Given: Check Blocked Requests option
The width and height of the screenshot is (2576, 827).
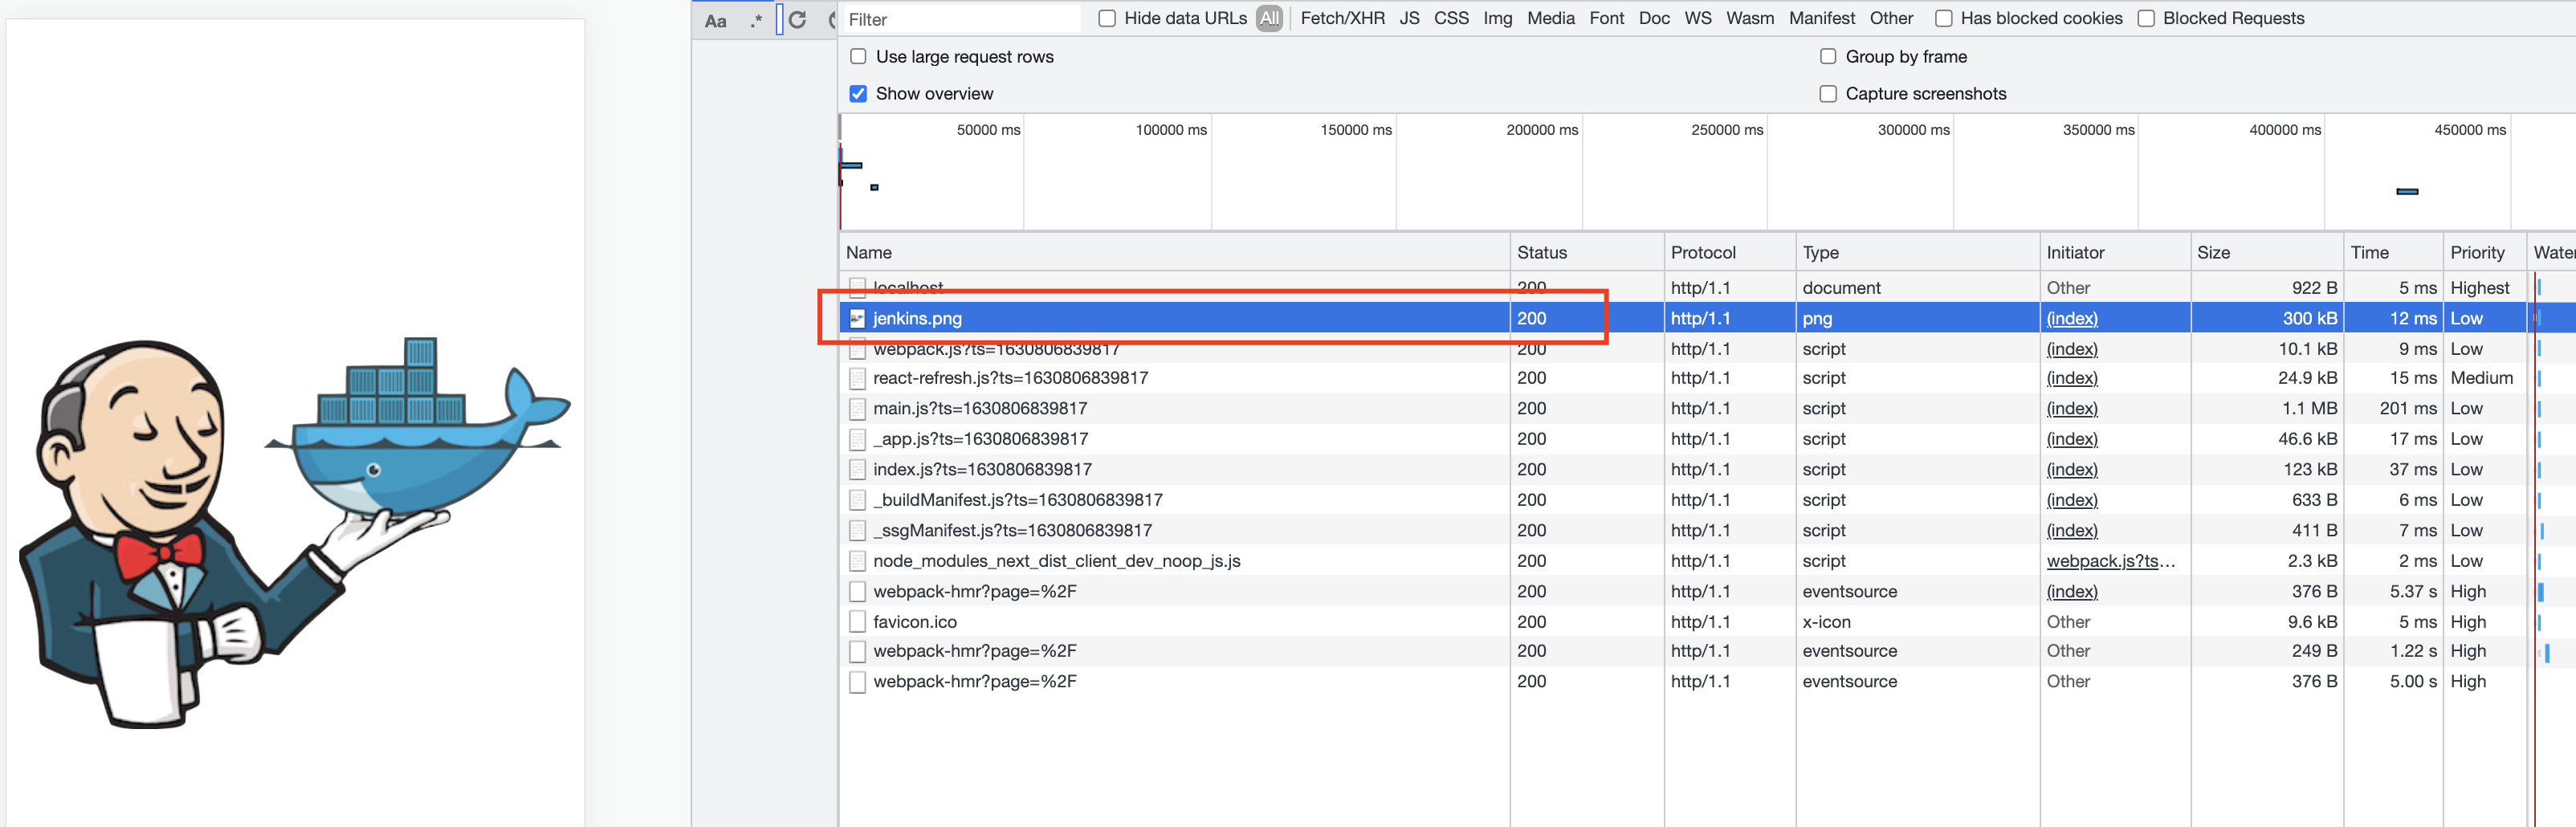Looking at the screenshot, I should pos(2146,18).
